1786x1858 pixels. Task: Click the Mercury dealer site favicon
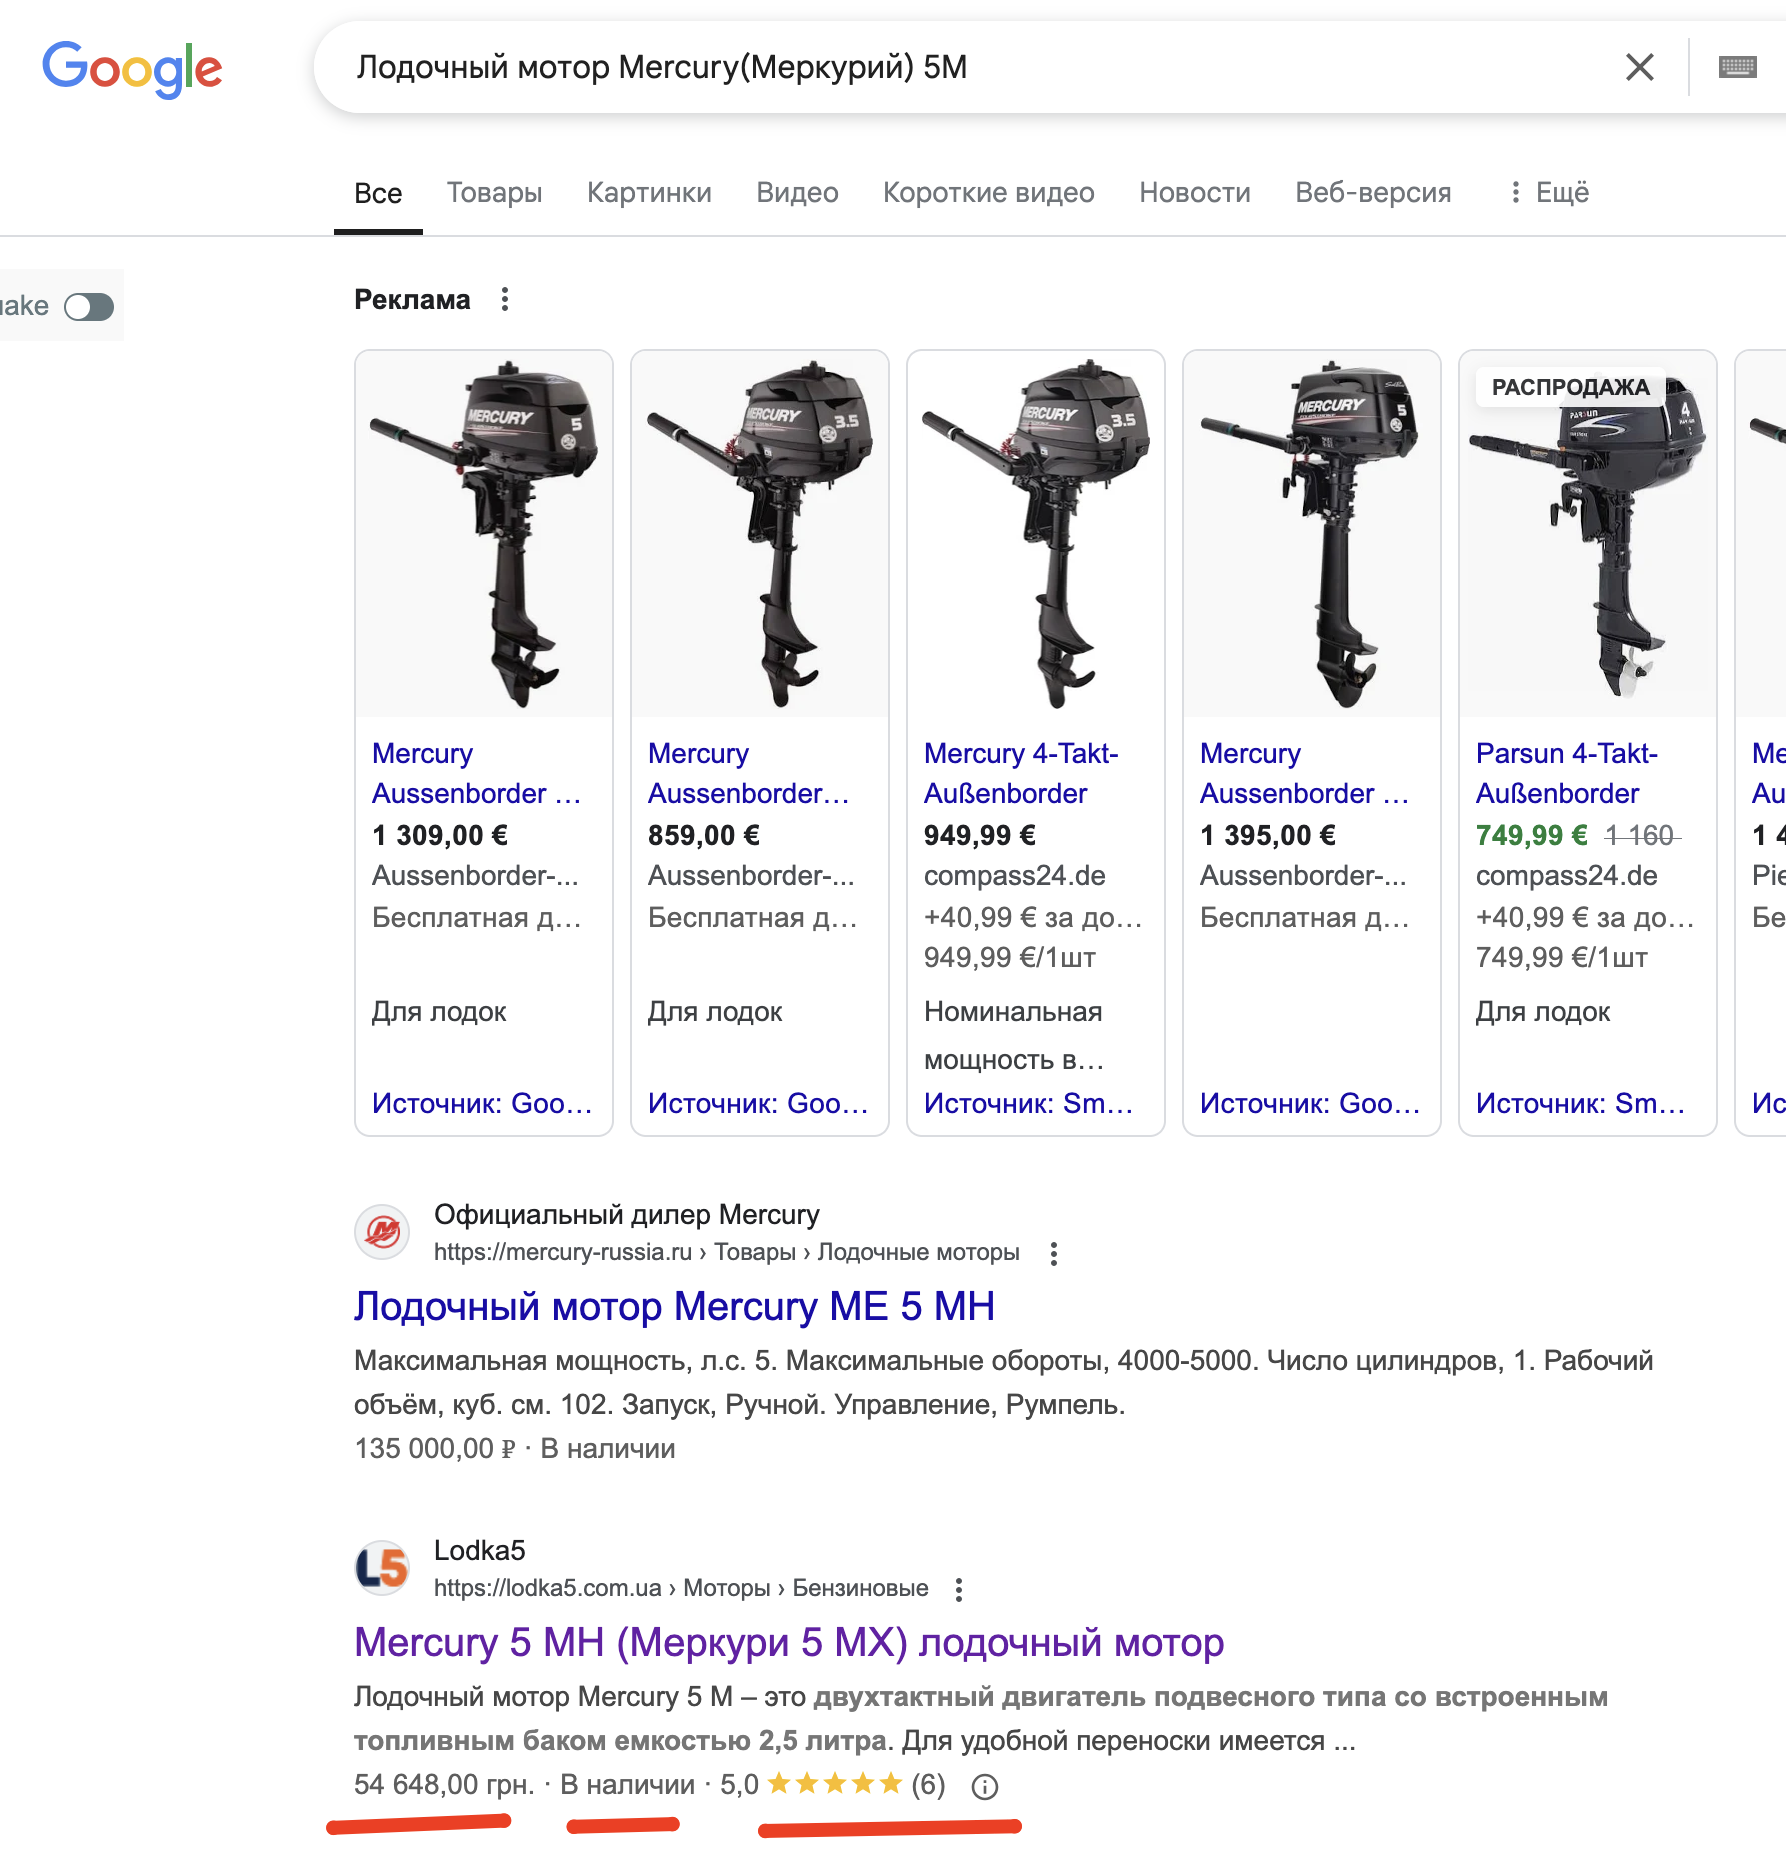(x=382, y=1232)
